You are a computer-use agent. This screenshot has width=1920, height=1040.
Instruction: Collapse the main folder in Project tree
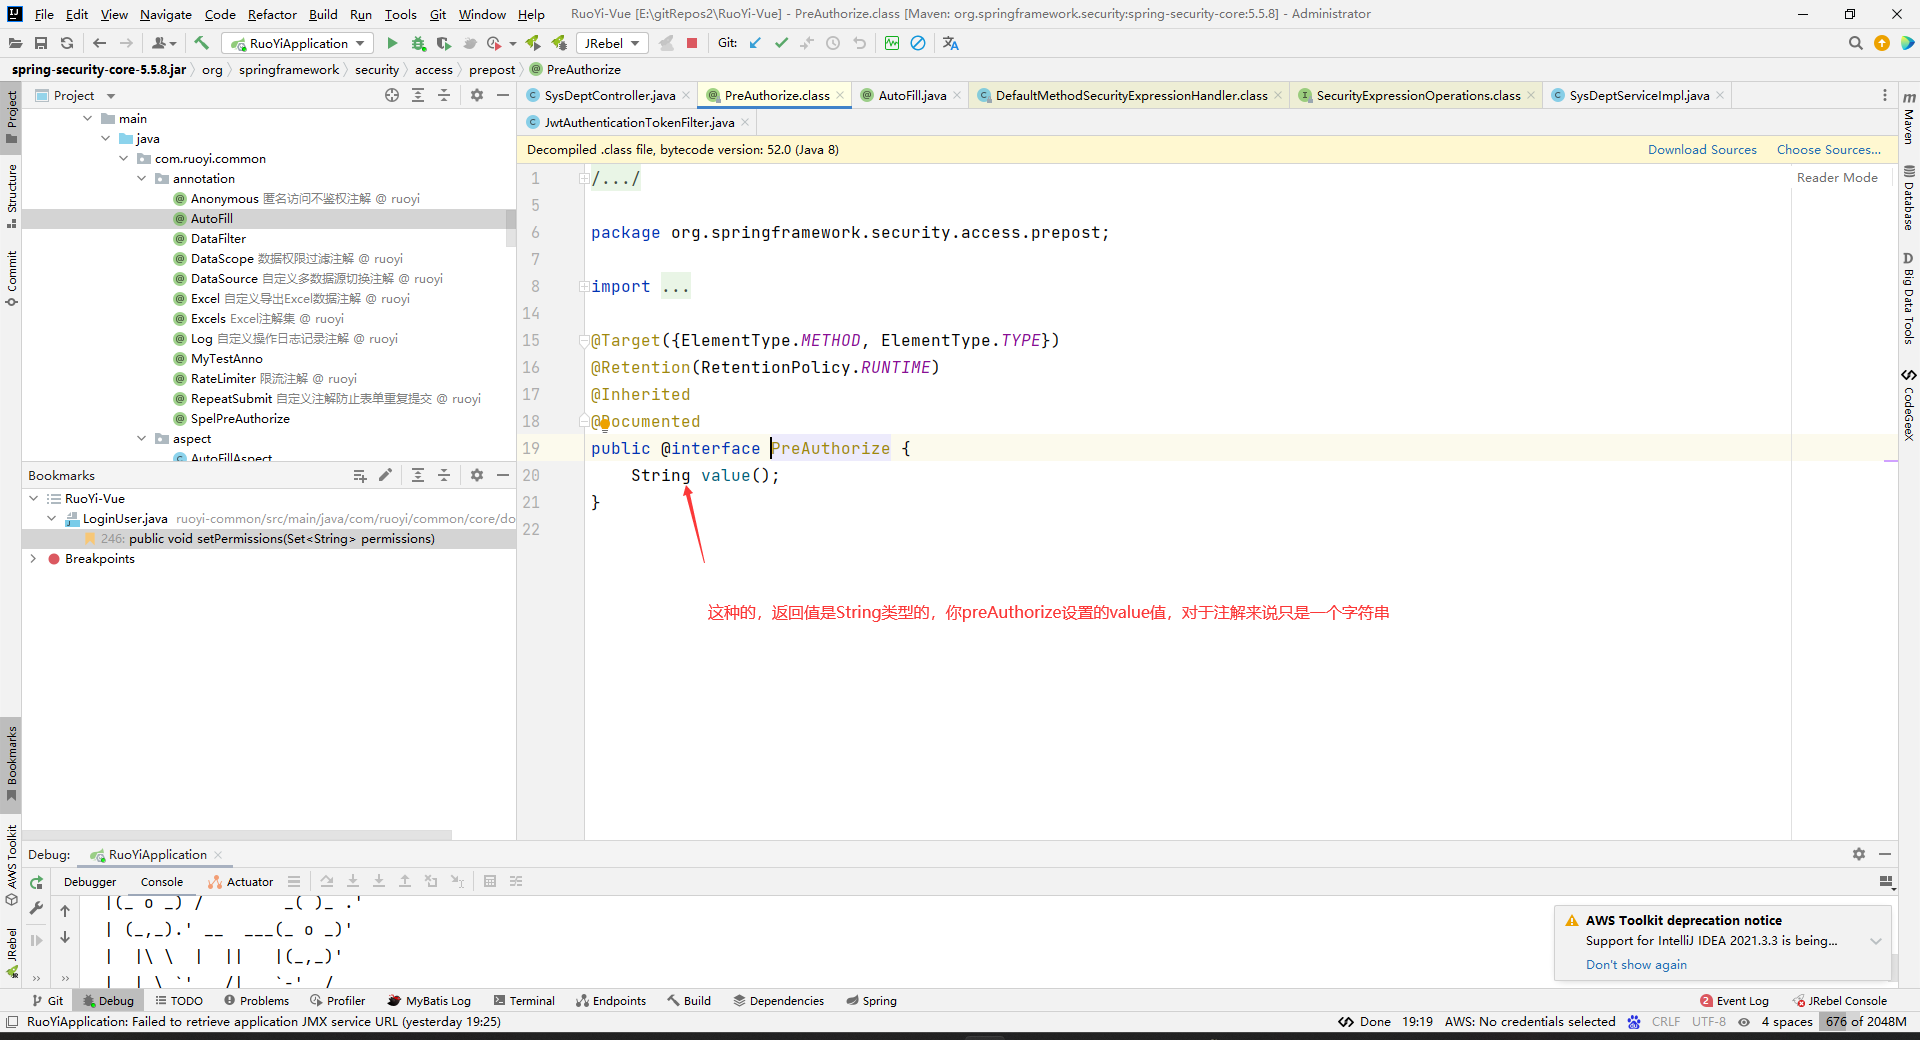88,118
